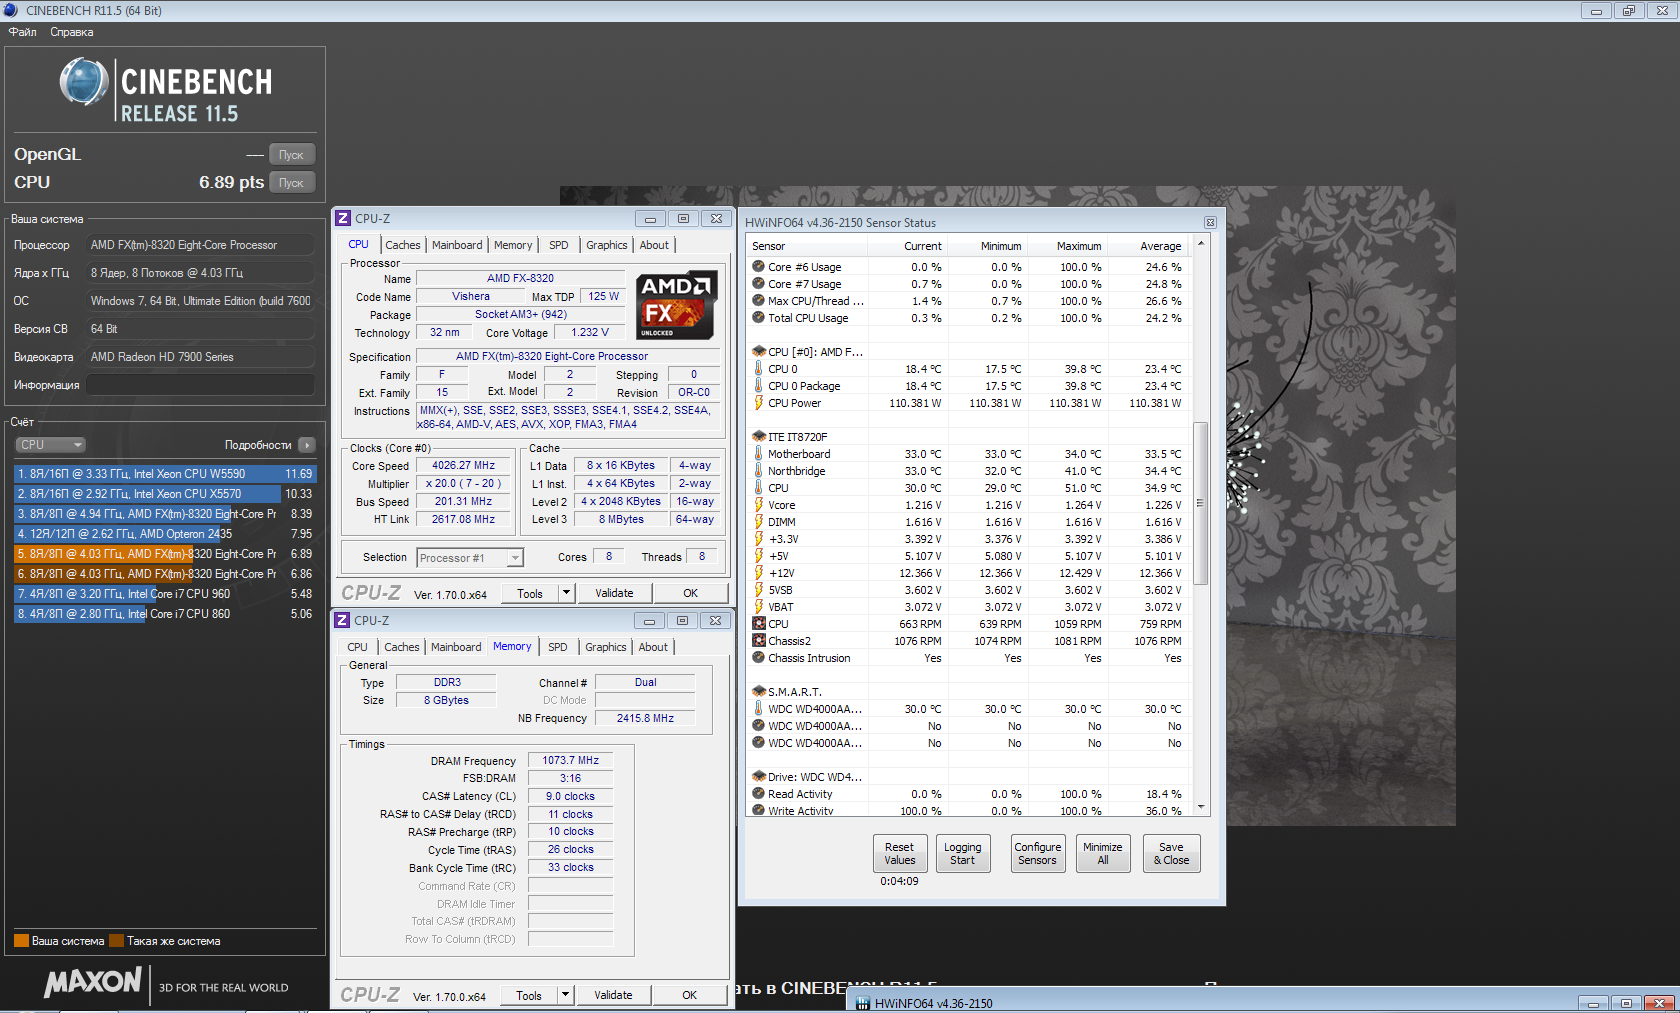The width and height of the screenshot is (1680, 1013).
Task: Click the orange Ваша система legend swatch
Action: (x=21, y=941)
